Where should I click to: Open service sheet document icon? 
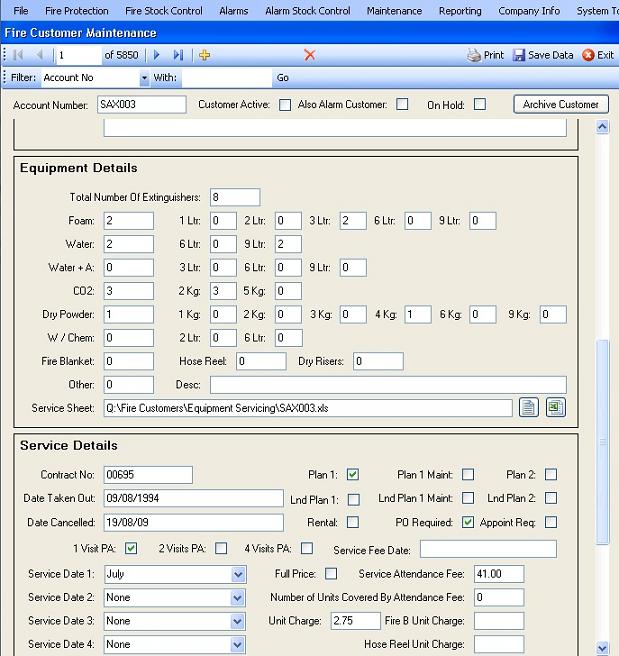pyautogui.click(x=529, y=407)
